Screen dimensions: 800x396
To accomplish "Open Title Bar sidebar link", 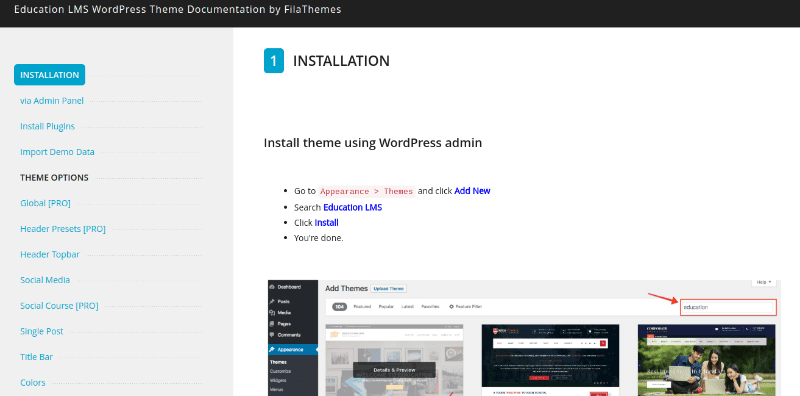I will 36,357.
